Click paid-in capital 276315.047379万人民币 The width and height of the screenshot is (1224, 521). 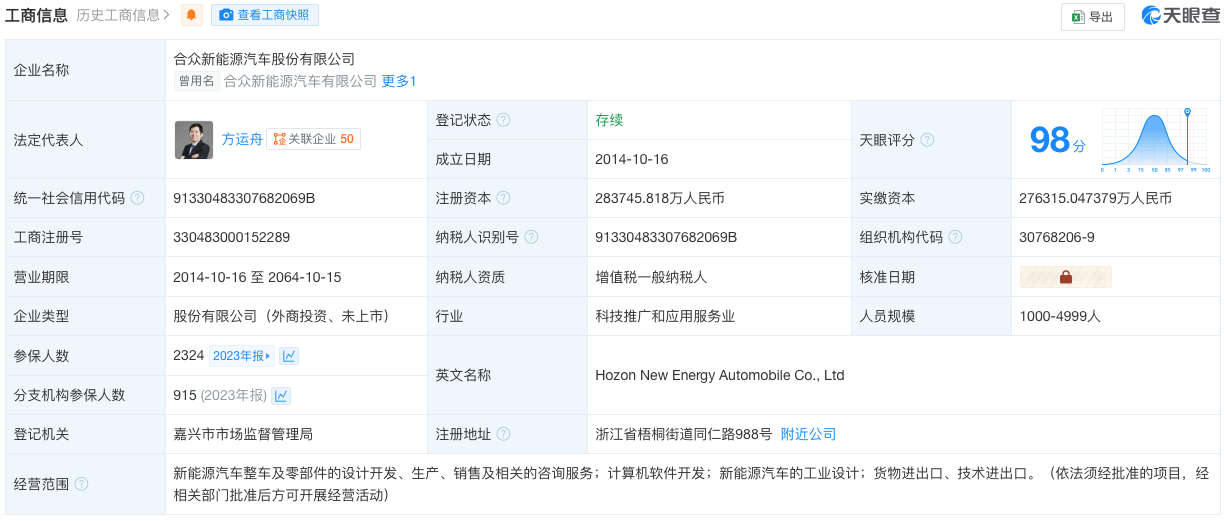[1096, 198]
